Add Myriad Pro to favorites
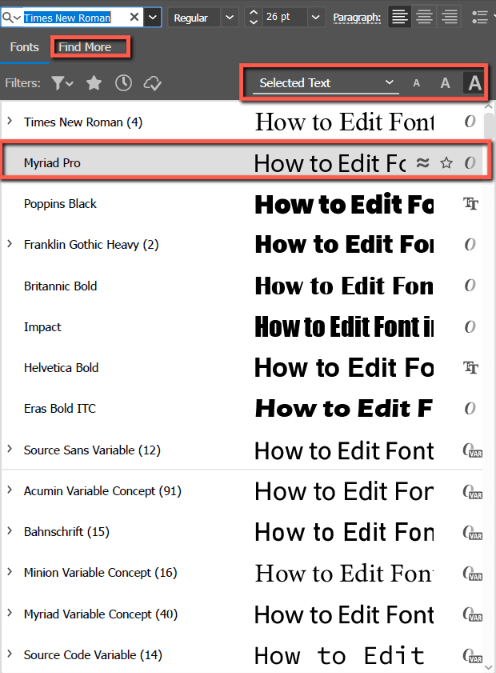This screenshot has width=496, height=673. click(x=447, y=163)
